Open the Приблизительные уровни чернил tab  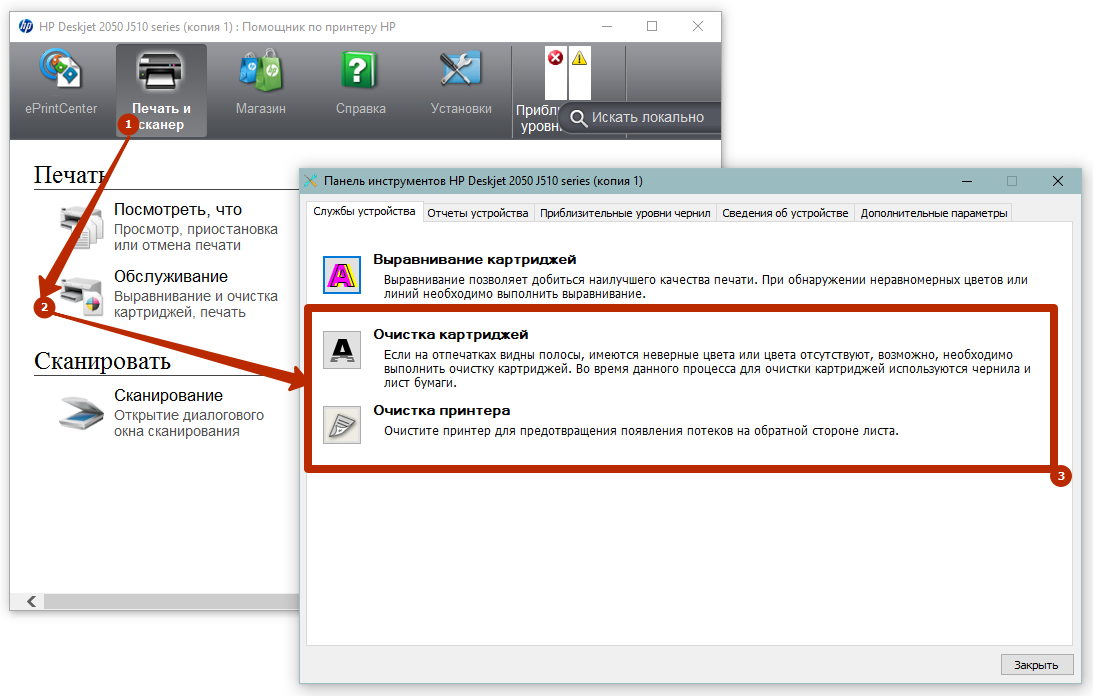[x=625, y=213]
